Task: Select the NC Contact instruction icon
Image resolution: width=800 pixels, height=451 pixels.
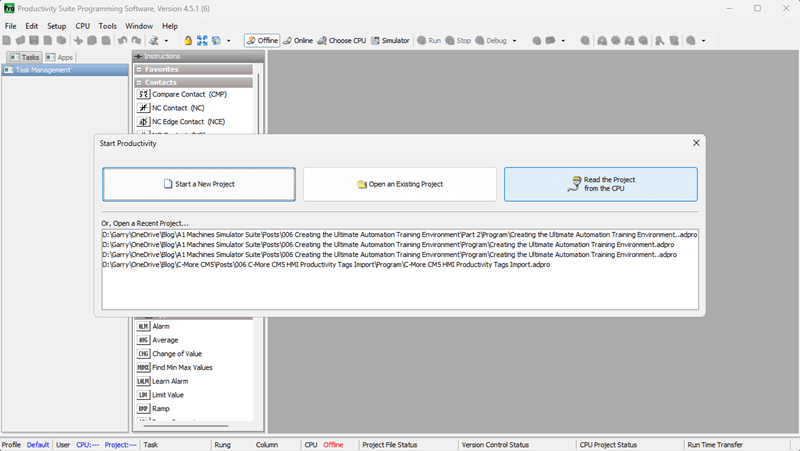Action: 143,108
